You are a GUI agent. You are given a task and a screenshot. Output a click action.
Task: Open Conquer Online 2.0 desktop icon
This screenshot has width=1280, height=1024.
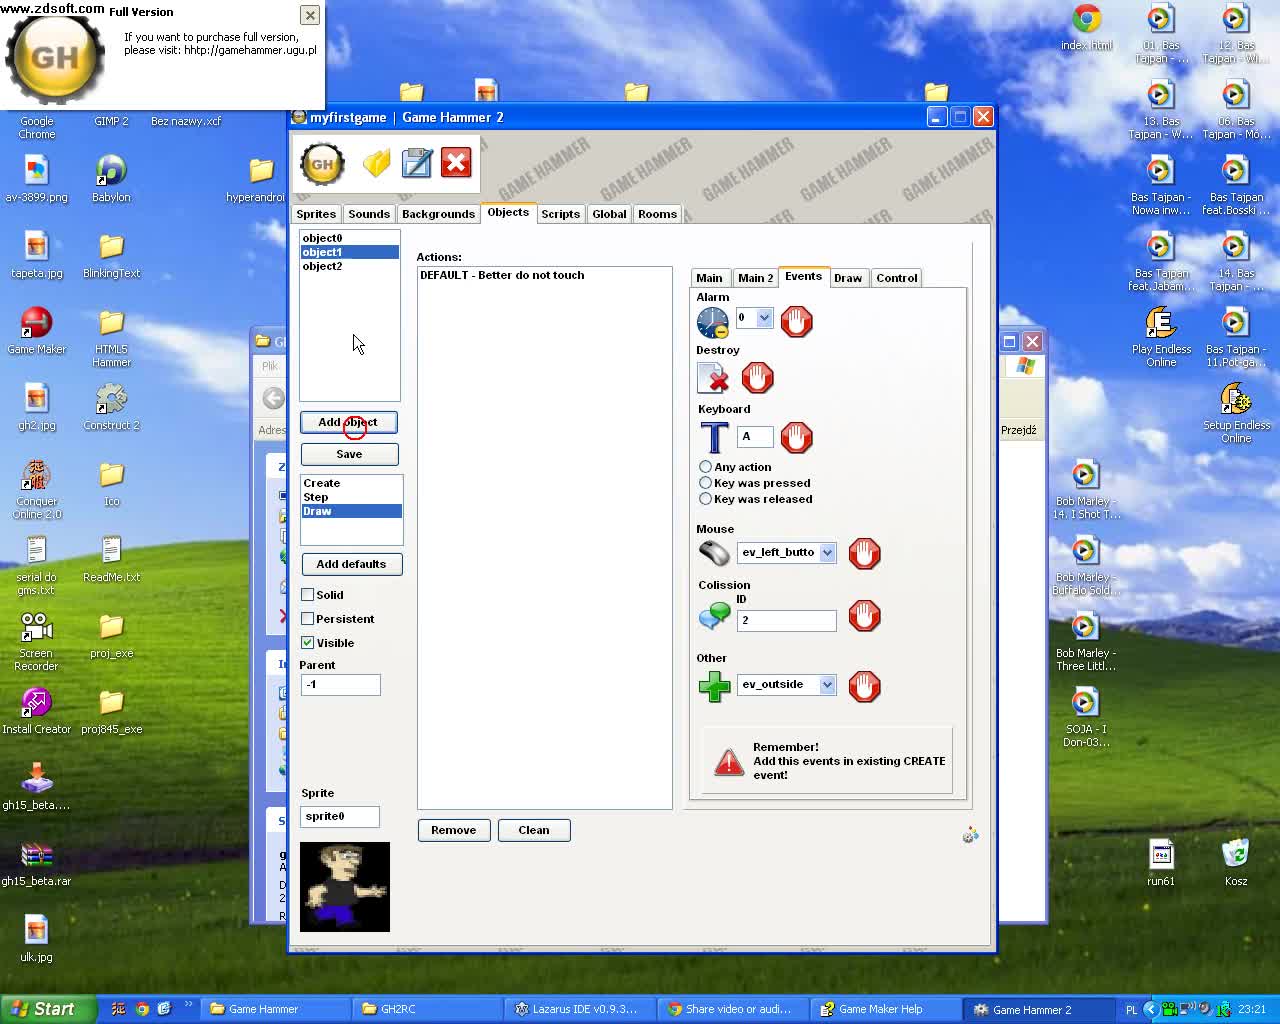(x=37, y=490)
